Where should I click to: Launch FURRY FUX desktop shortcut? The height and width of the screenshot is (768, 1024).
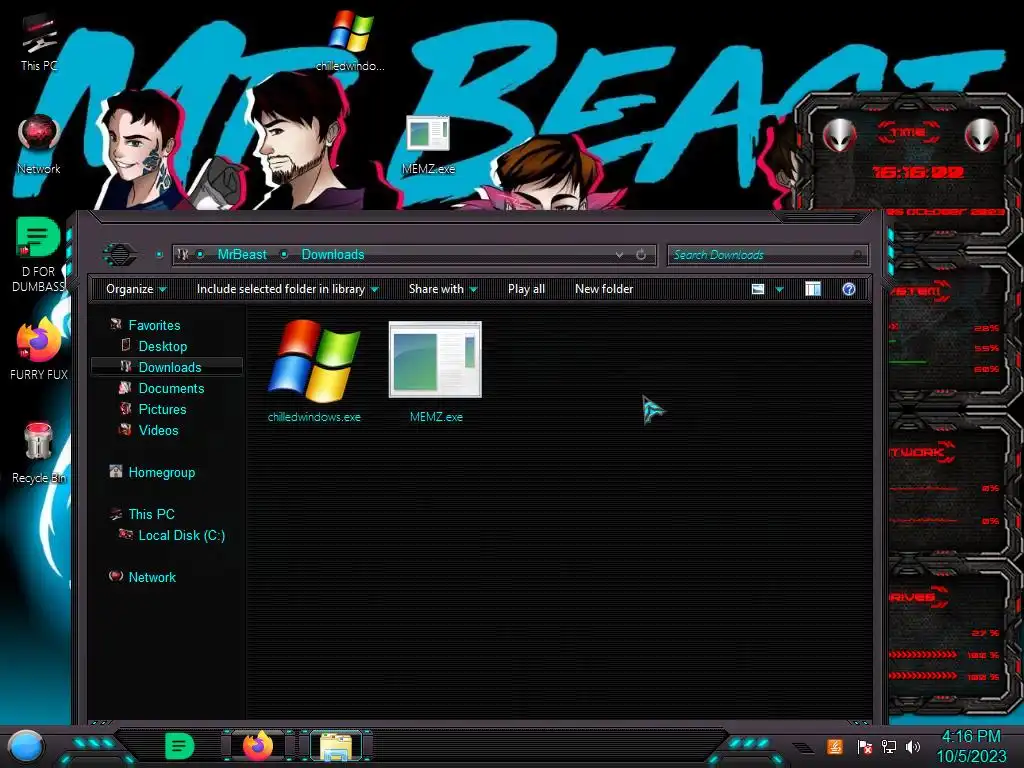[39, 349]
